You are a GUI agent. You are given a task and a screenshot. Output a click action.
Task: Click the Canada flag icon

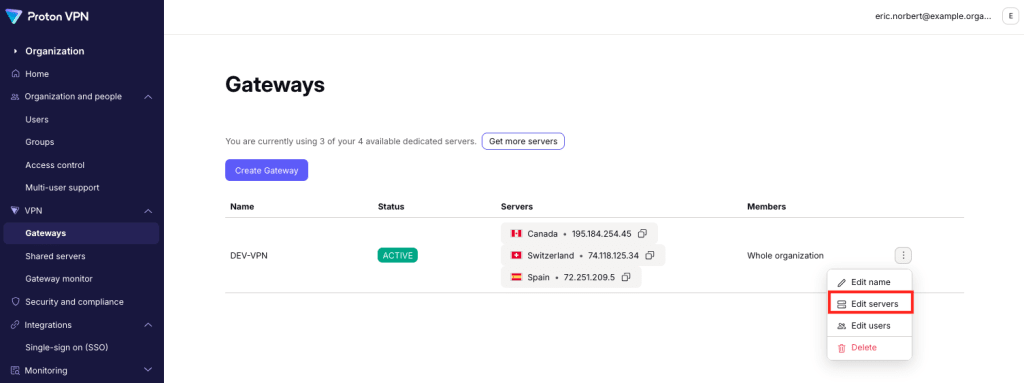pos(516,233)
